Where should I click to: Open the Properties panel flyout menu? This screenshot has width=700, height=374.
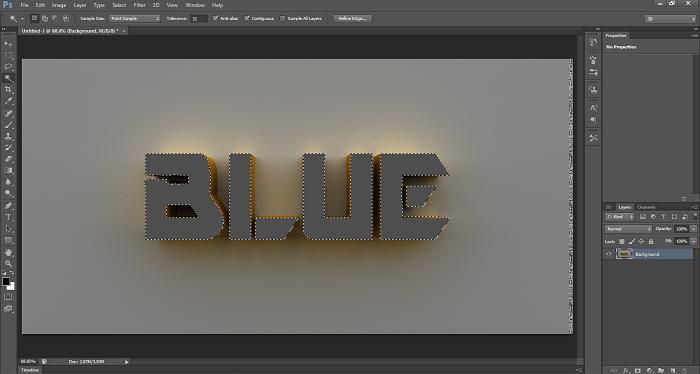pyautogui.click(x=695, y=35)
